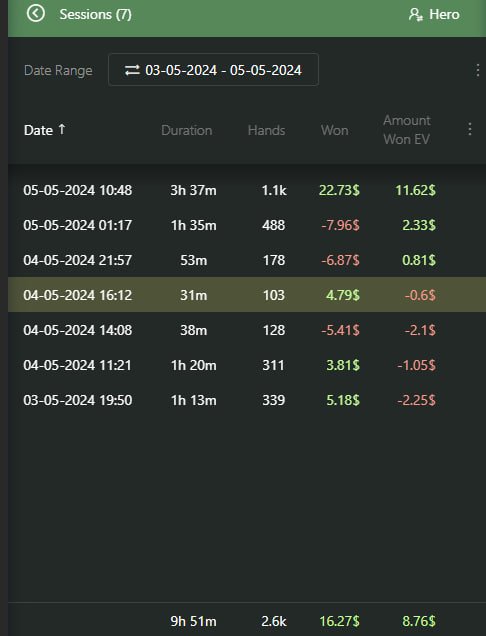This screenshot has height=636, width=486.
Task: Sort sessions by Duration column
Action: point(187,130)
